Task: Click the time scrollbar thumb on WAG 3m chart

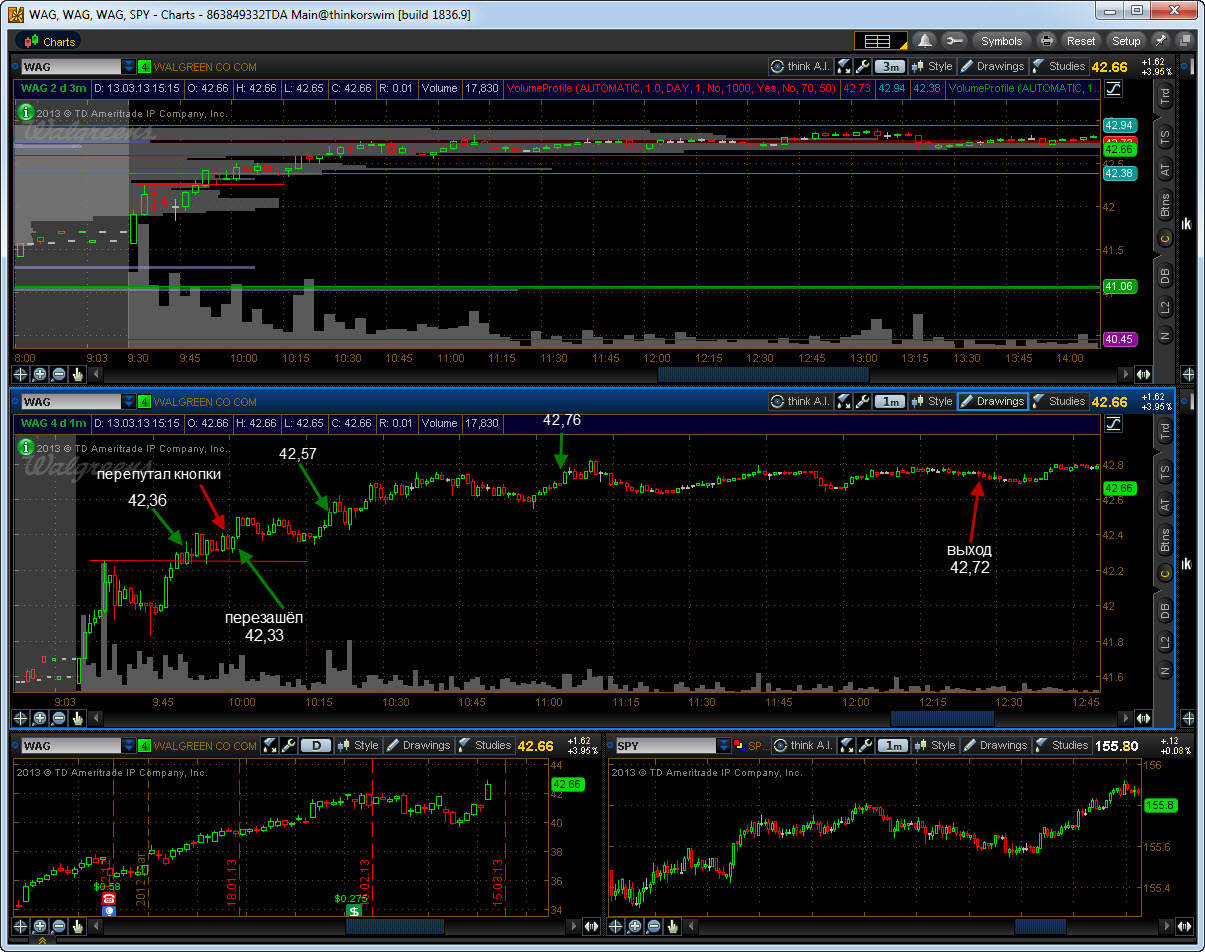Action: pyautogui.click(x=763, y=374)
